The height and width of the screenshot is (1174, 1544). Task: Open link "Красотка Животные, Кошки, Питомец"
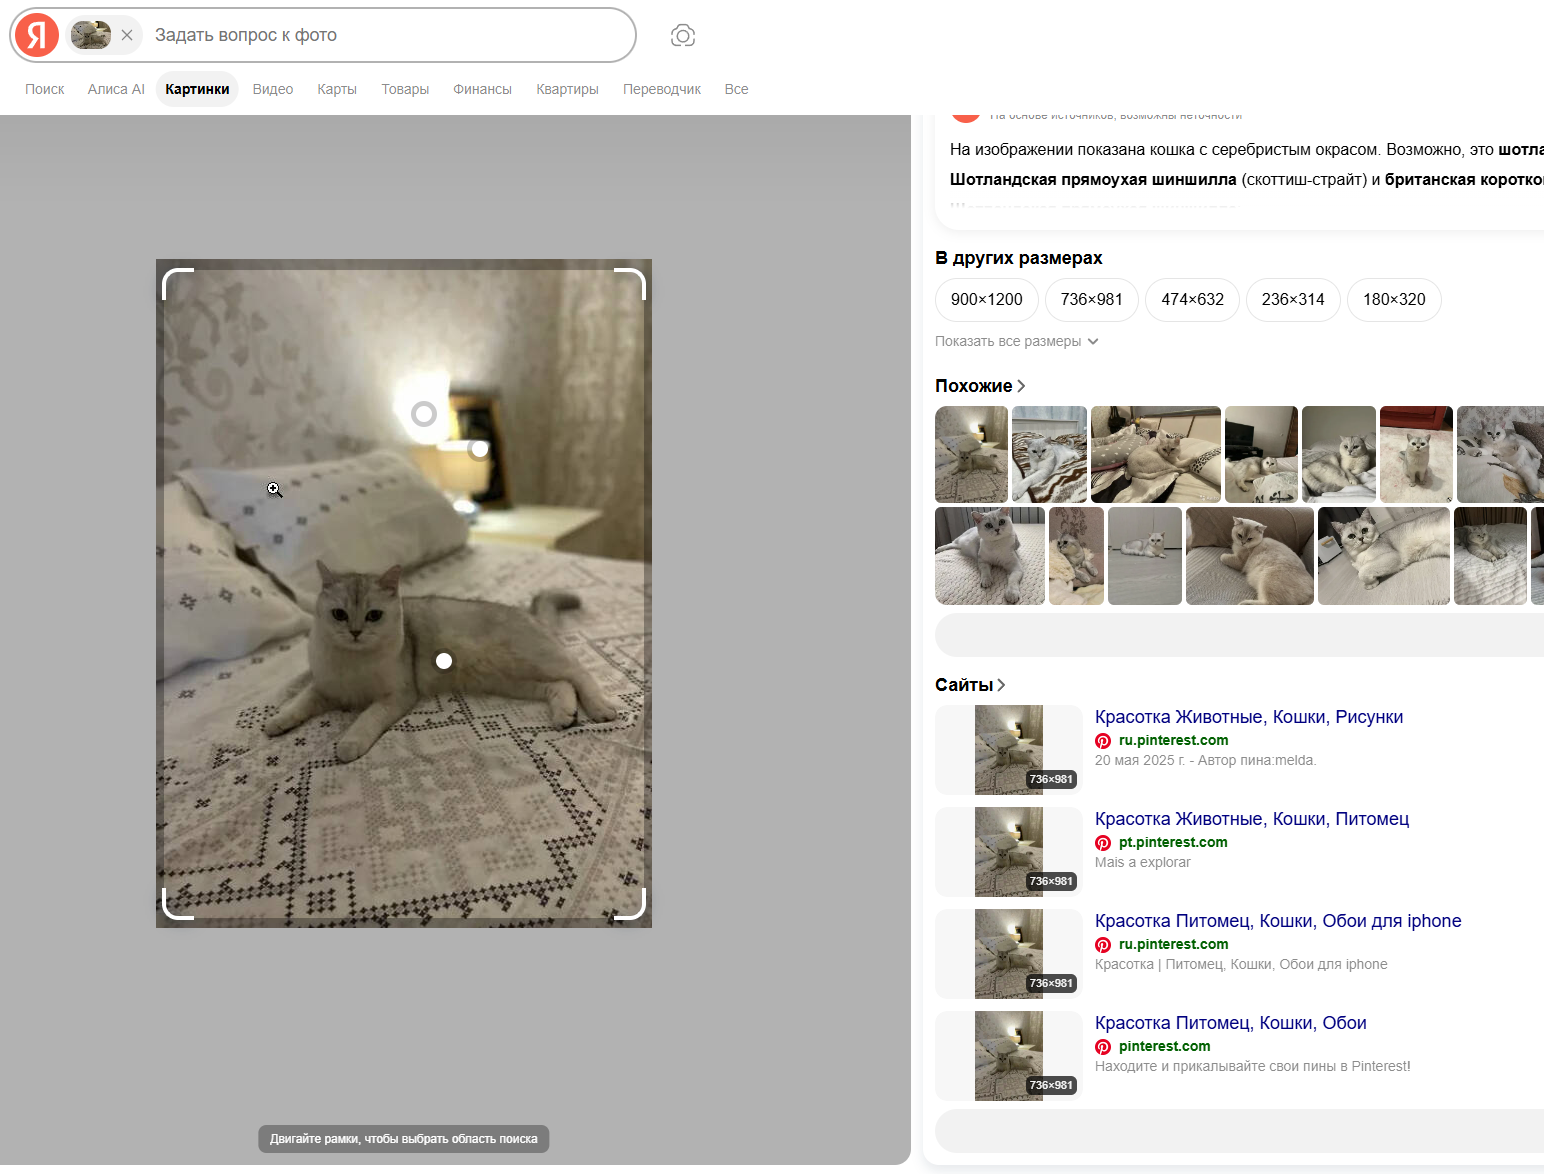(x=1252, y=819)
